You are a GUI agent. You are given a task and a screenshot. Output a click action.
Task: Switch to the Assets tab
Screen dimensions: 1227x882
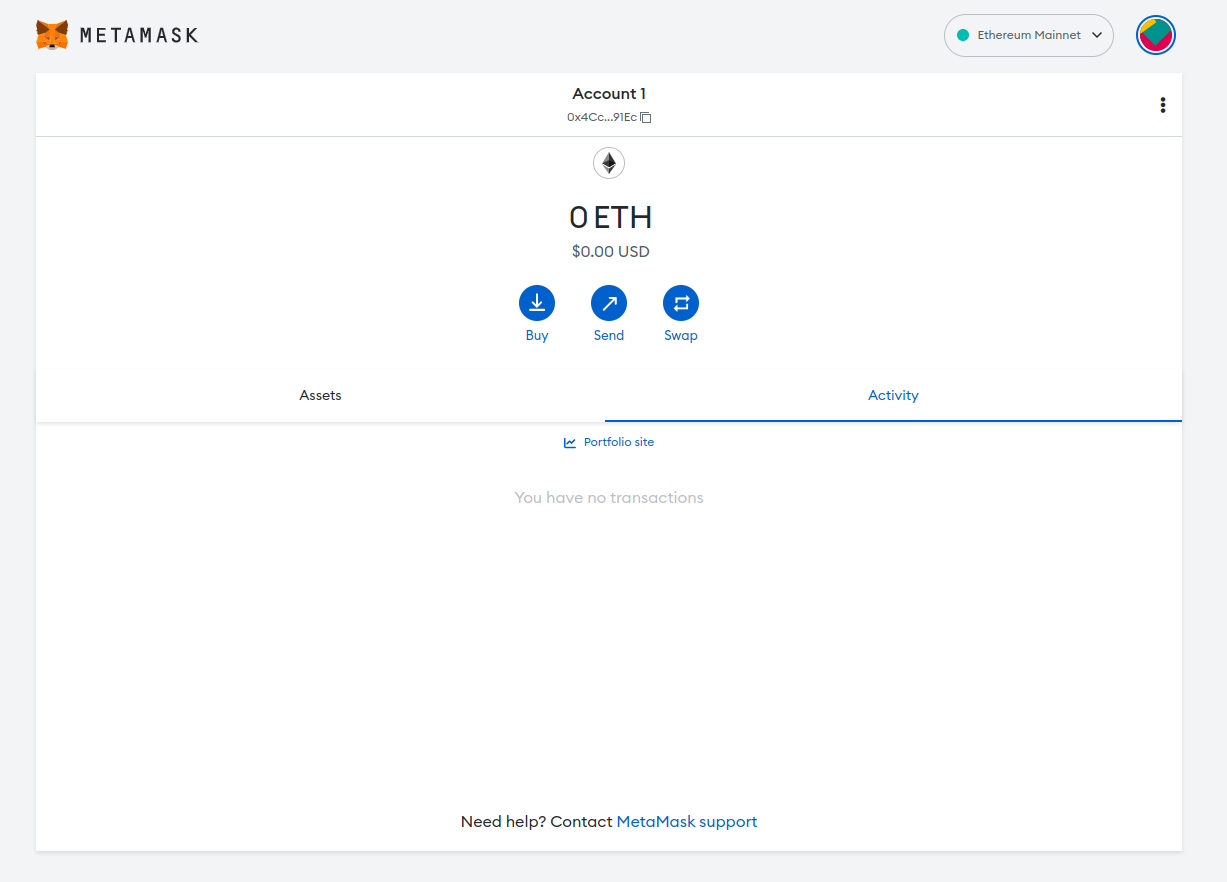[320, 396]
